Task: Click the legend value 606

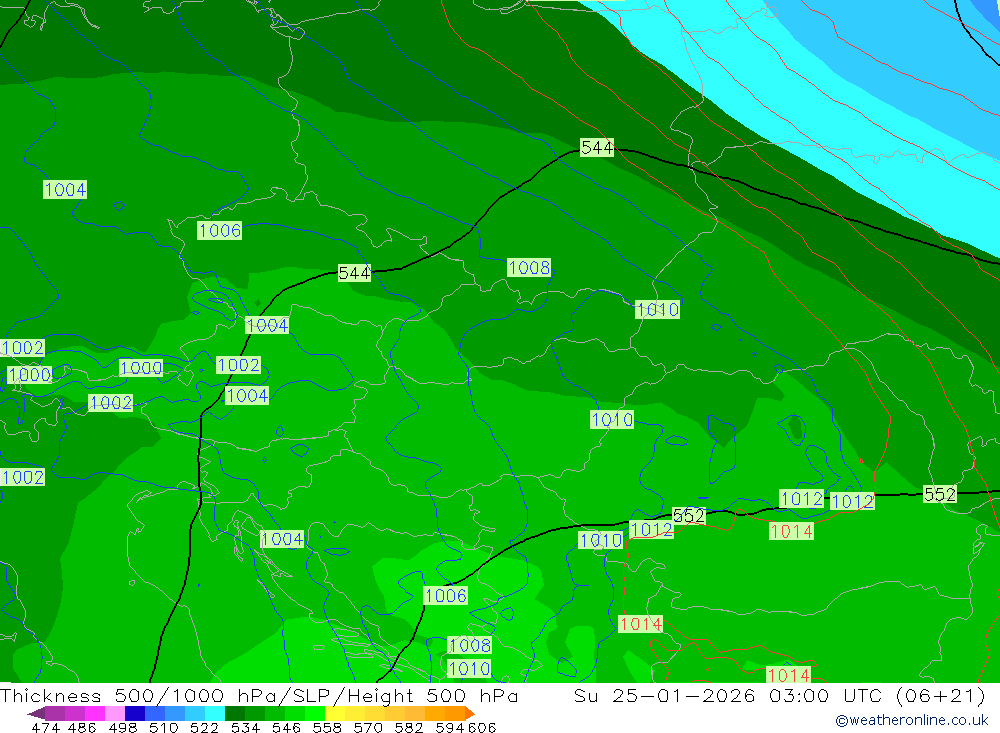Action: pyautogui.click(x=482, y=728)
